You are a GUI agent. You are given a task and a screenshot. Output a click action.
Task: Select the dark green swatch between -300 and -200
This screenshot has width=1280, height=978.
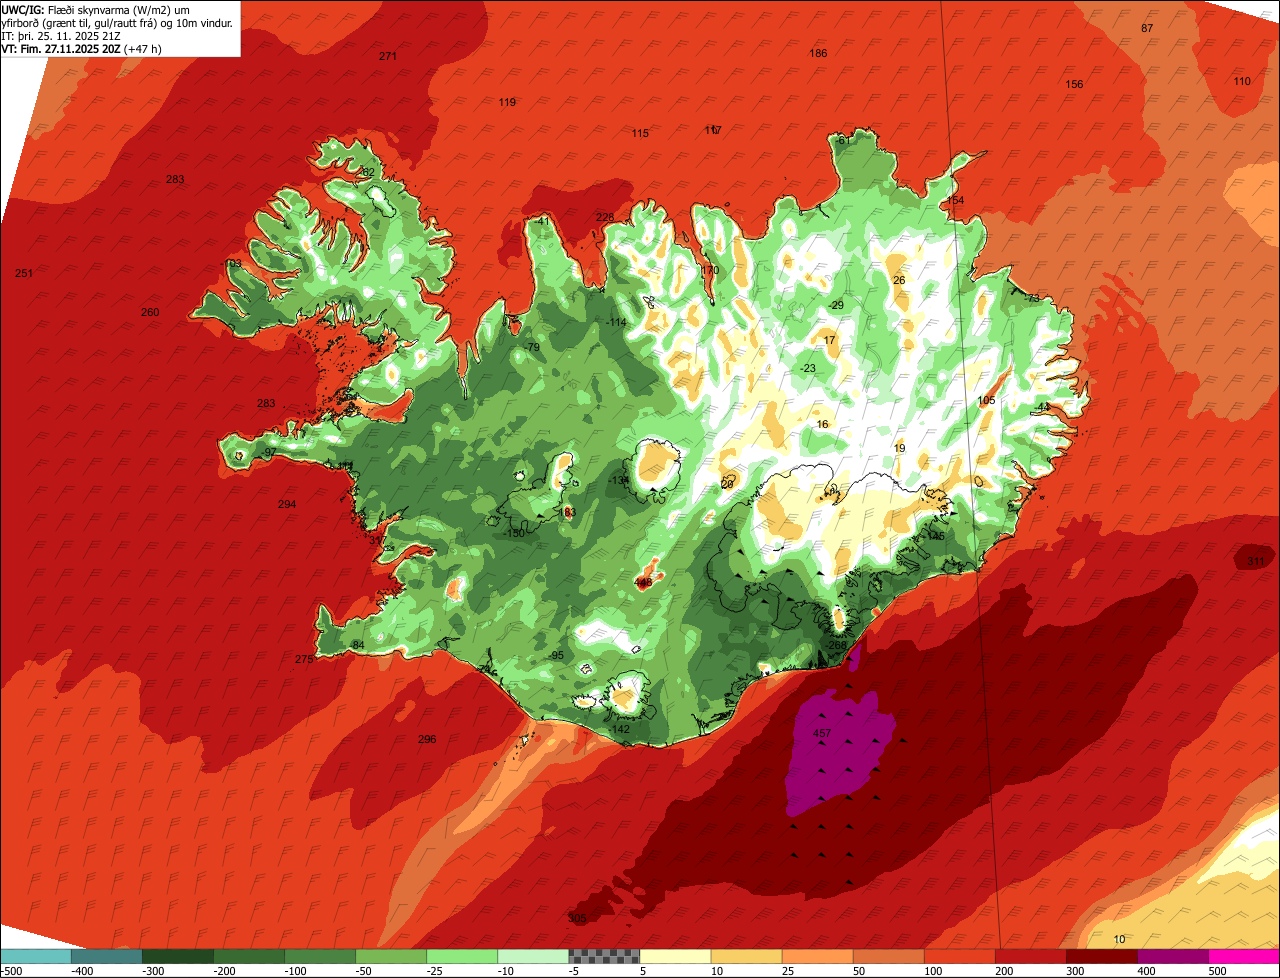tap(178, 955)
